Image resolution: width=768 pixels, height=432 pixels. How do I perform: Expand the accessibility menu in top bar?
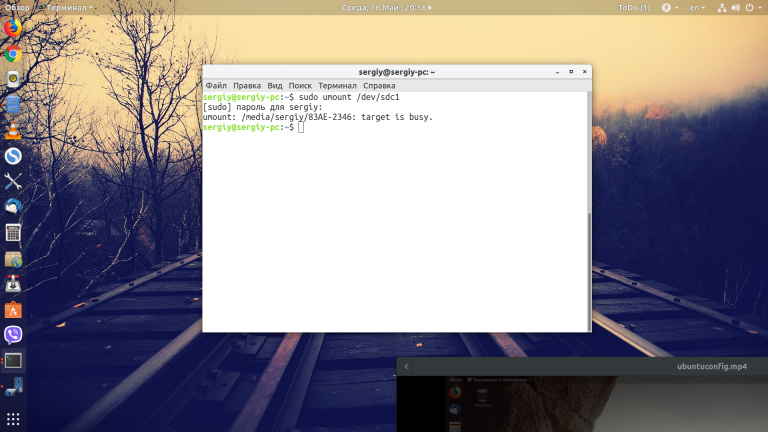[x=670, y=7]
